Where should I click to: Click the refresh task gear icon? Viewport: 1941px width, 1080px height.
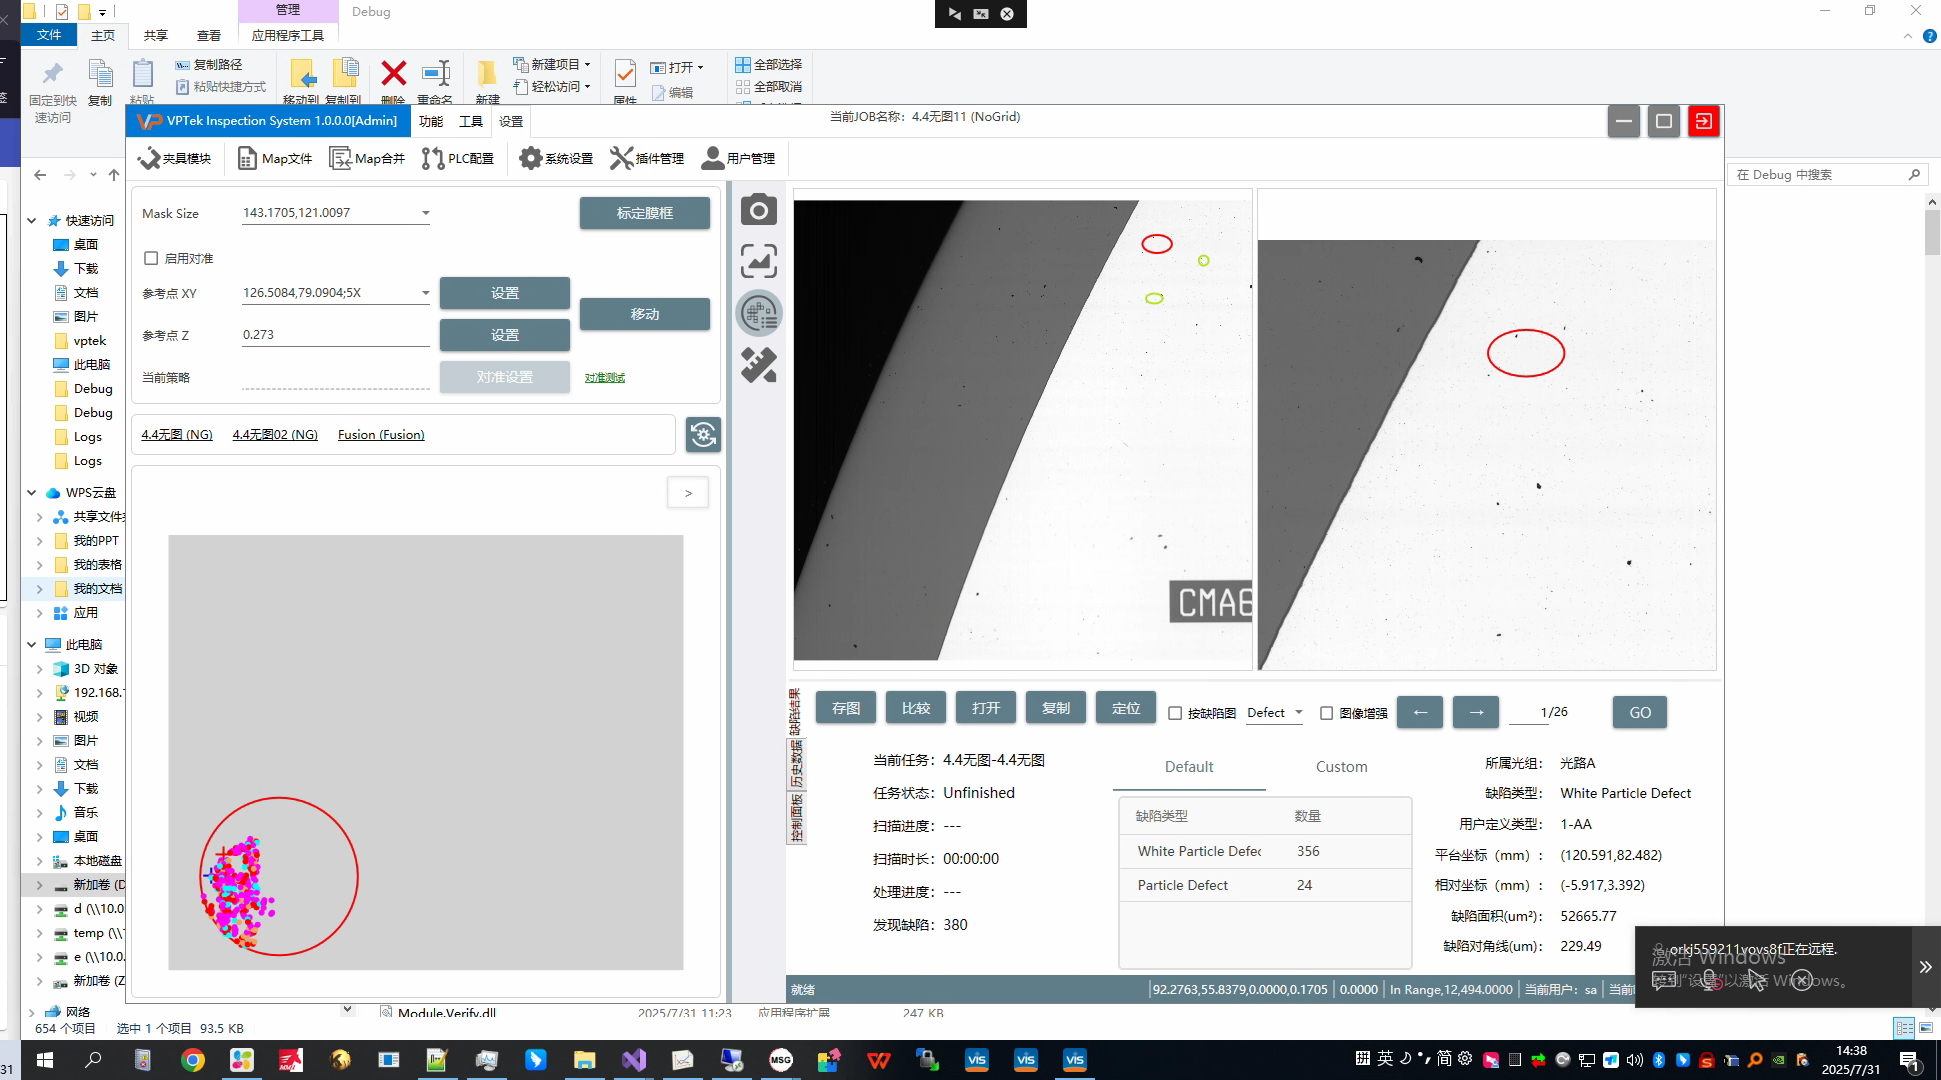click(x=703, y=434)
